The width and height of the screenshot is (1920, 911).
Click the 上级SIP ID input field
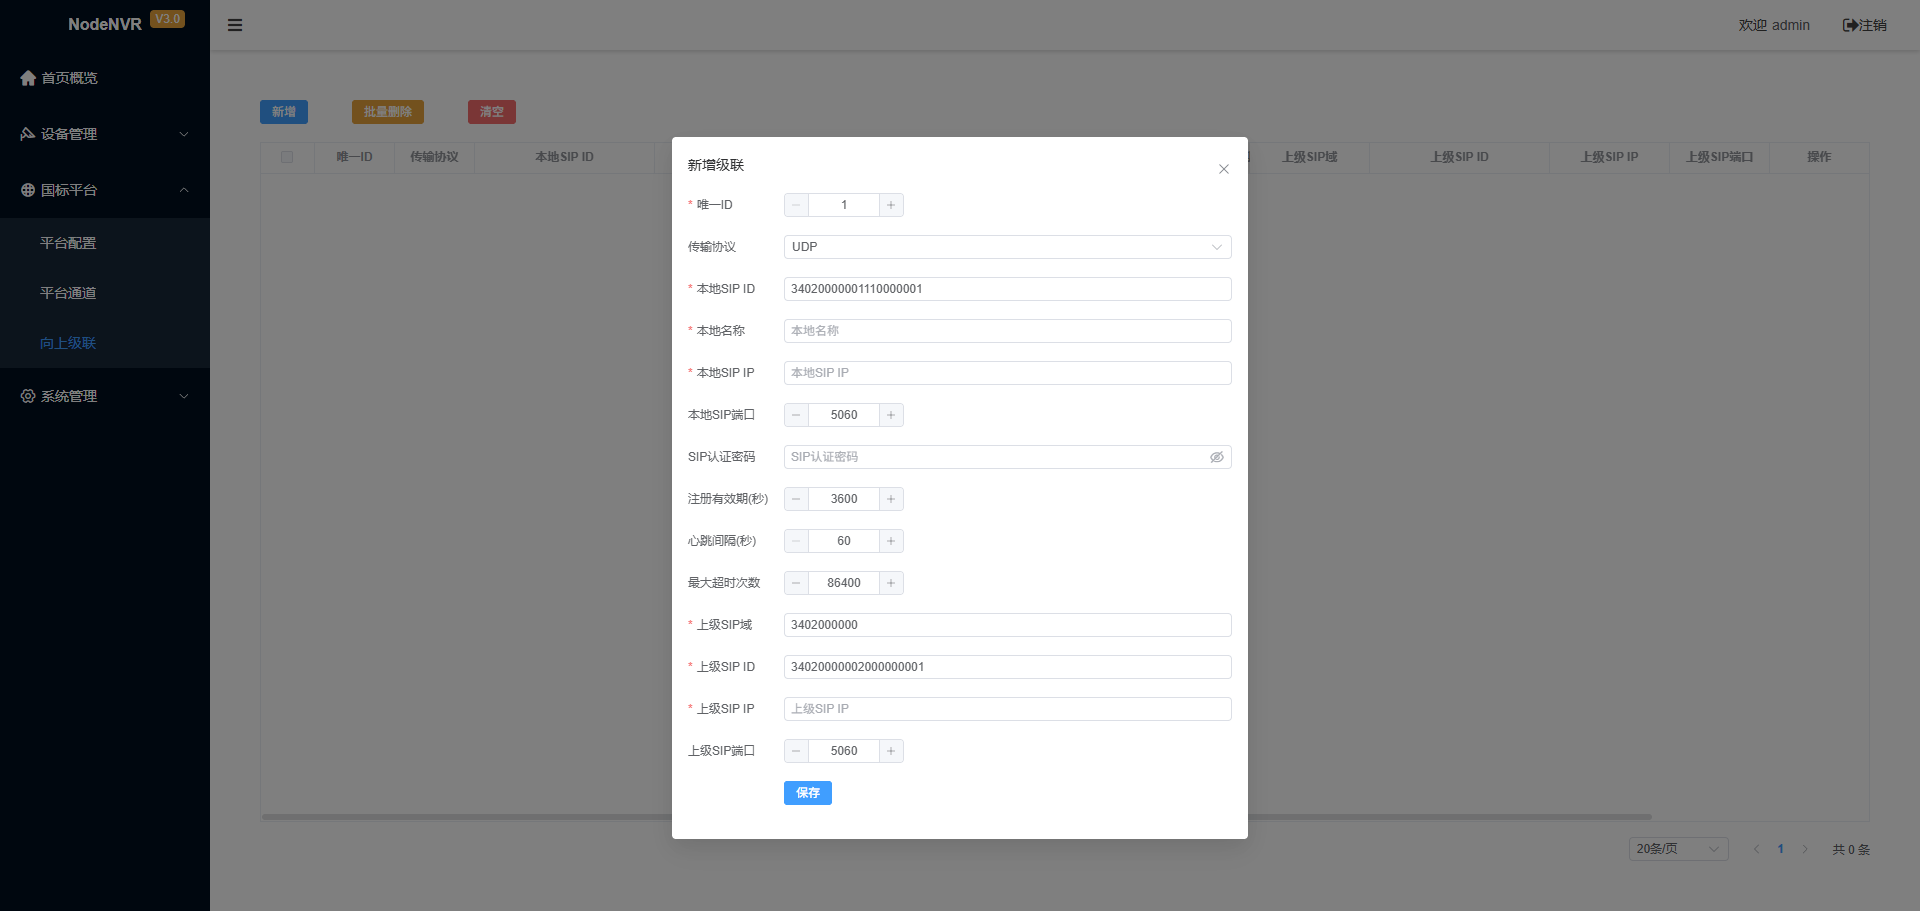tap(1008, 667)
